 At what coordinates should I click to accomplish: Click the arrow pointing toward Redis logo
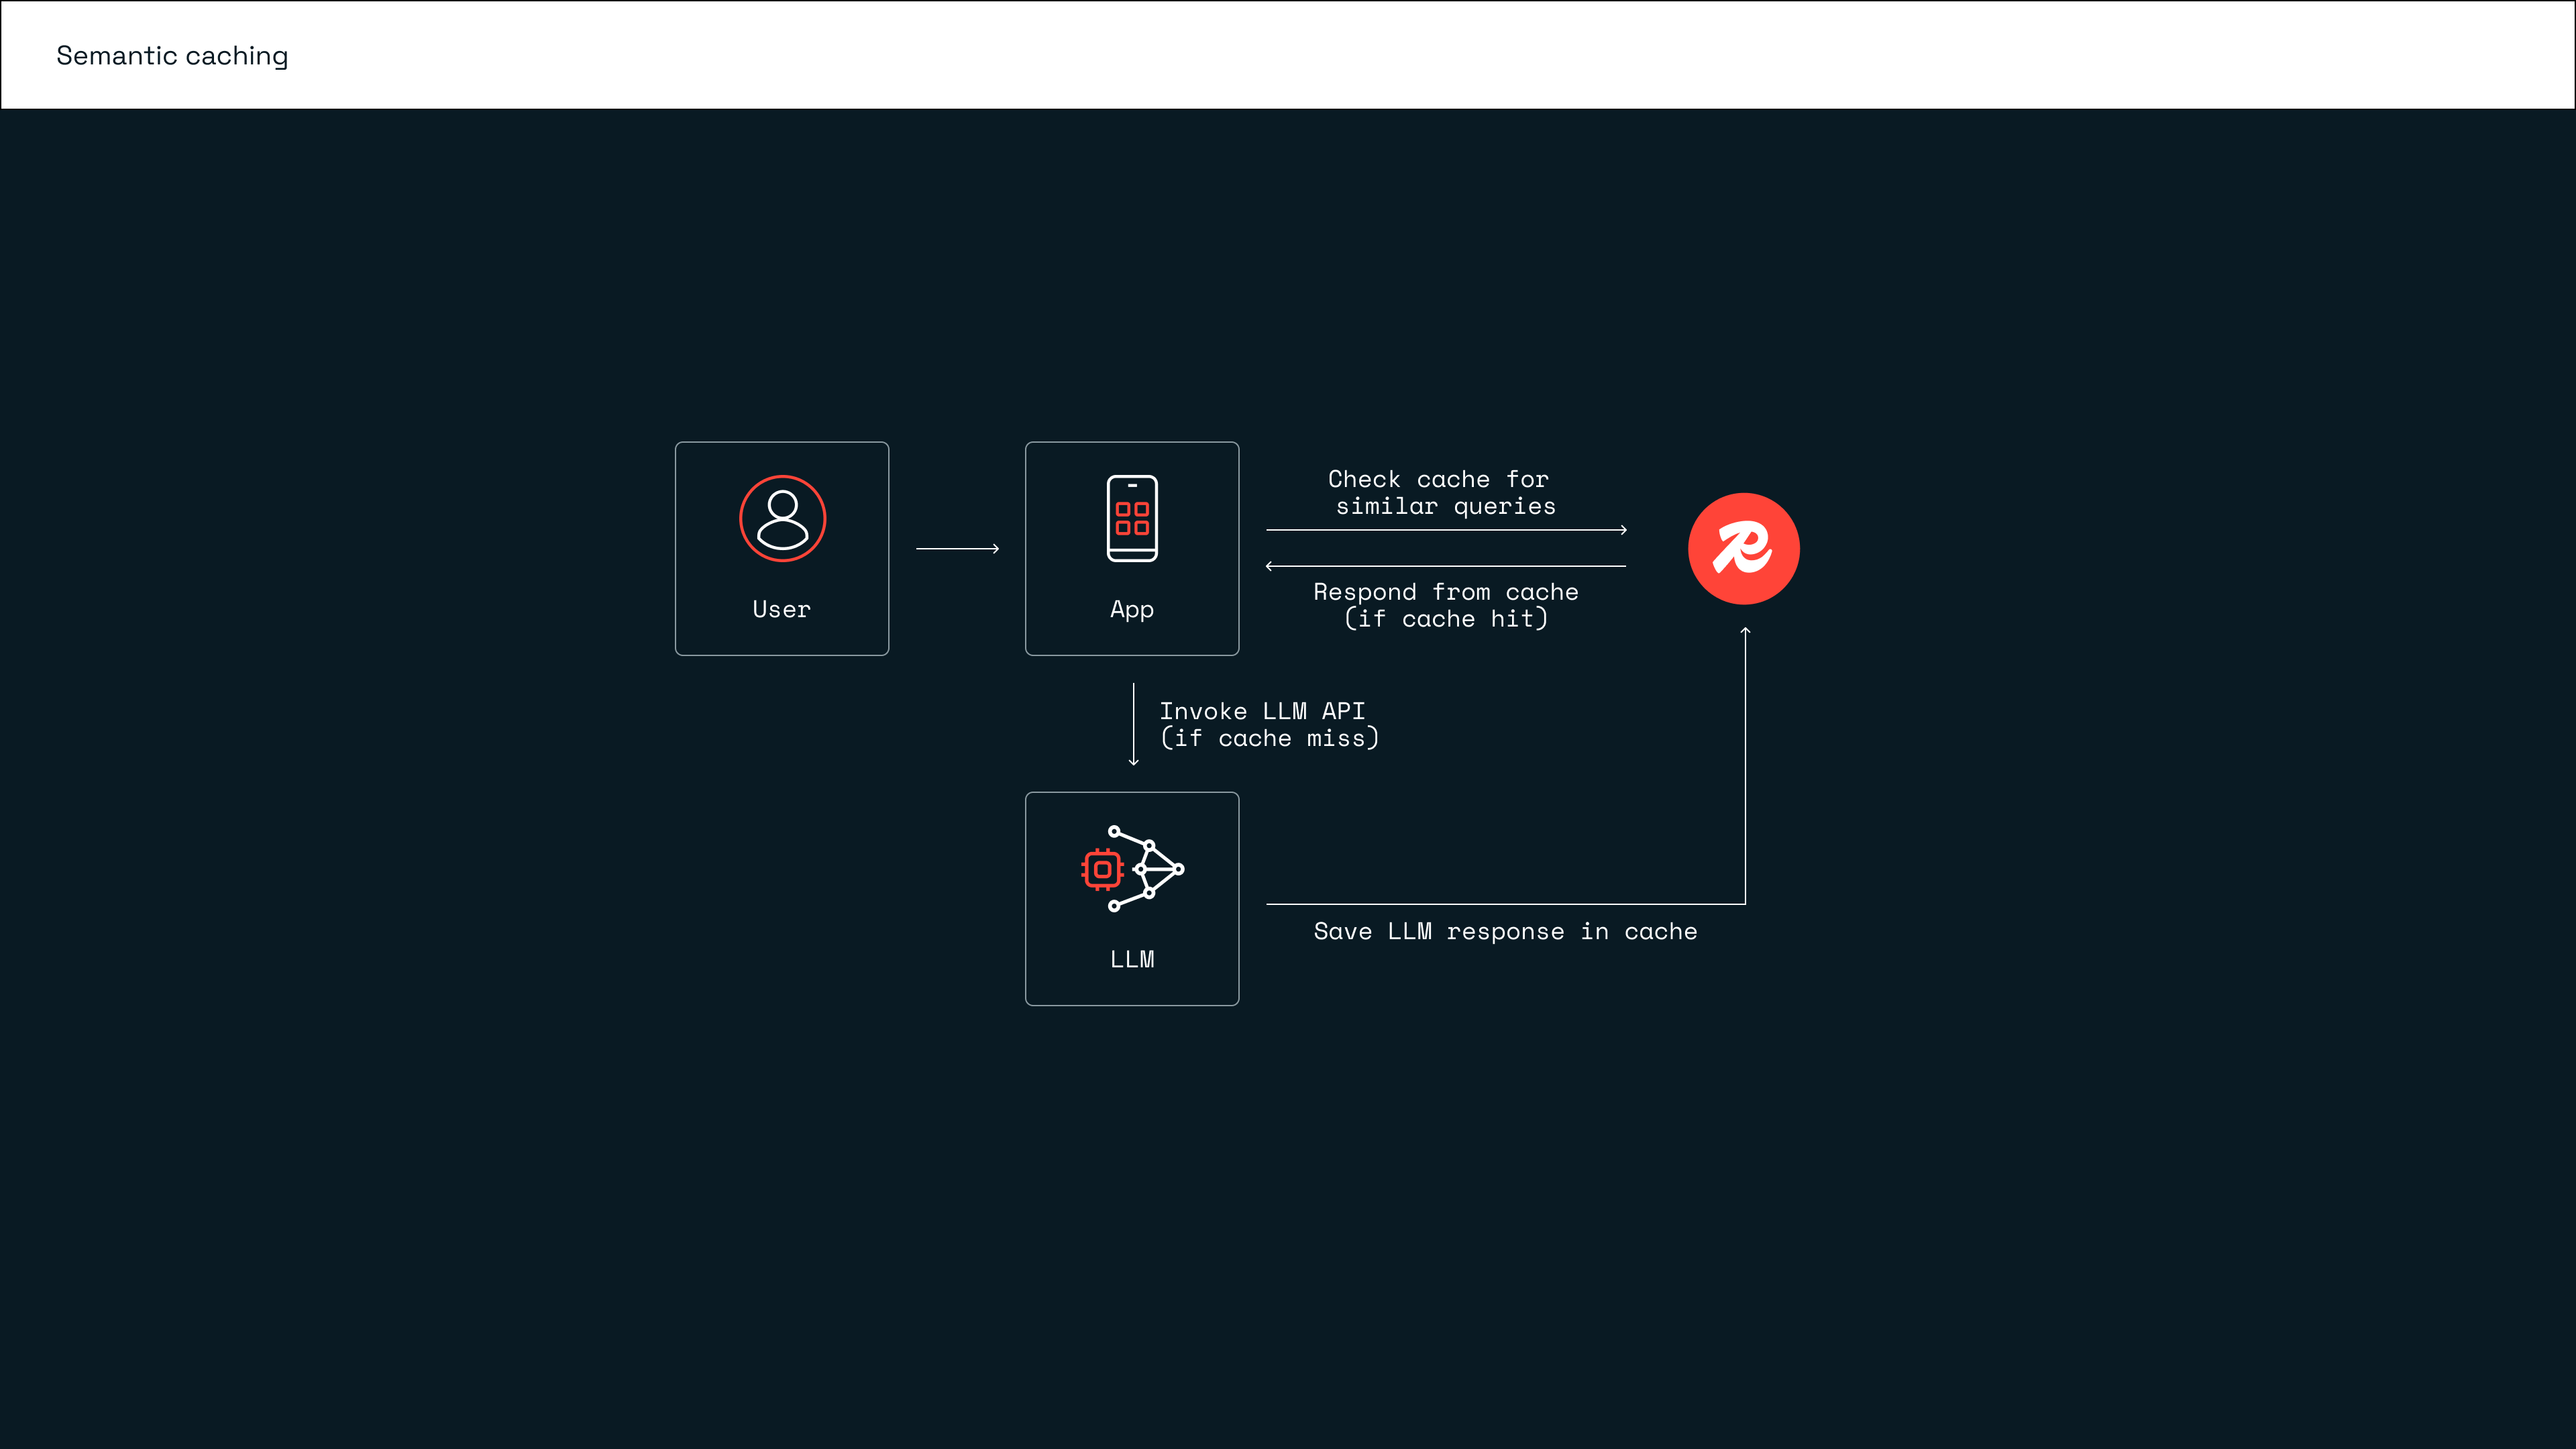(x=1446, y=530)
